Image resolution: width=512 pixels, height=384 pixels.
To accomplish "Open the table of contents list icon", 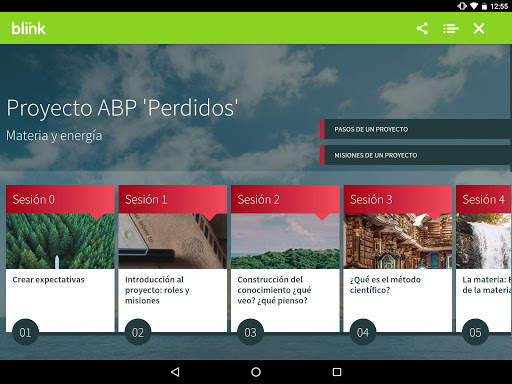I will (451, 29).
